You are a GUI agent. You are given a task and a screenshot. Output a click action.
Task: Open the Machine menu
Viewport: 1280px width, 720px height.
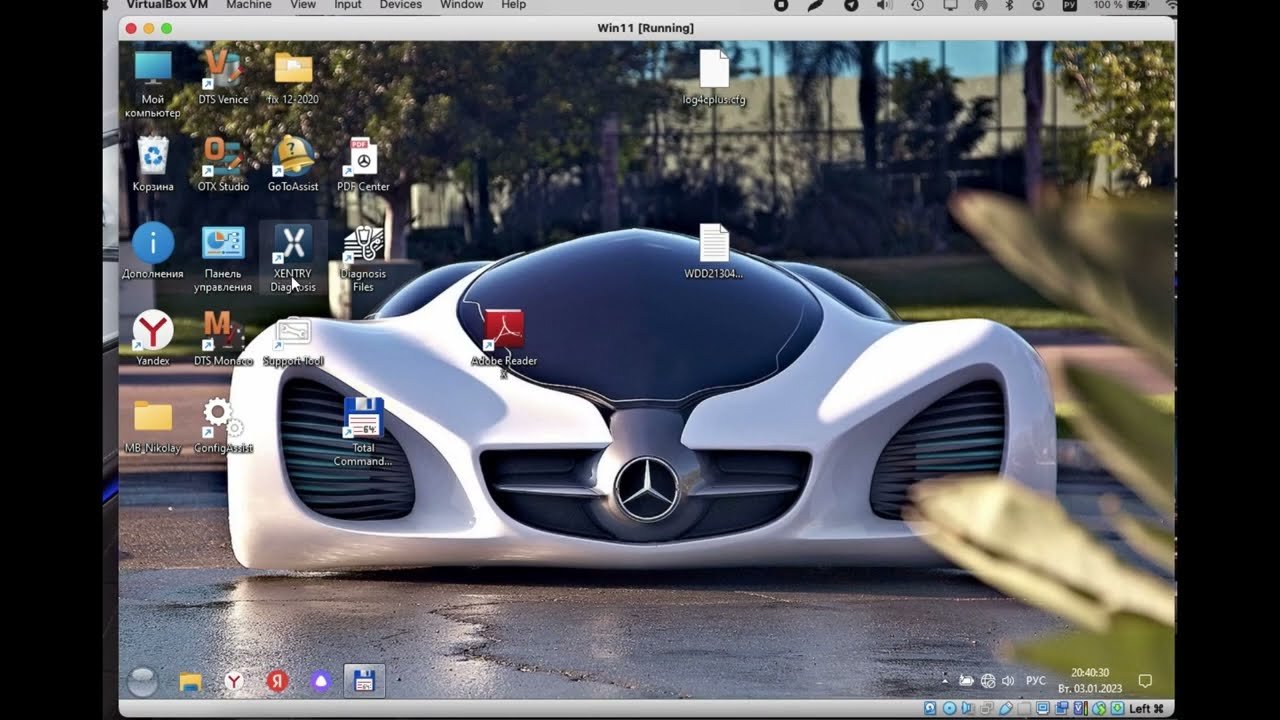coord(249,5)
